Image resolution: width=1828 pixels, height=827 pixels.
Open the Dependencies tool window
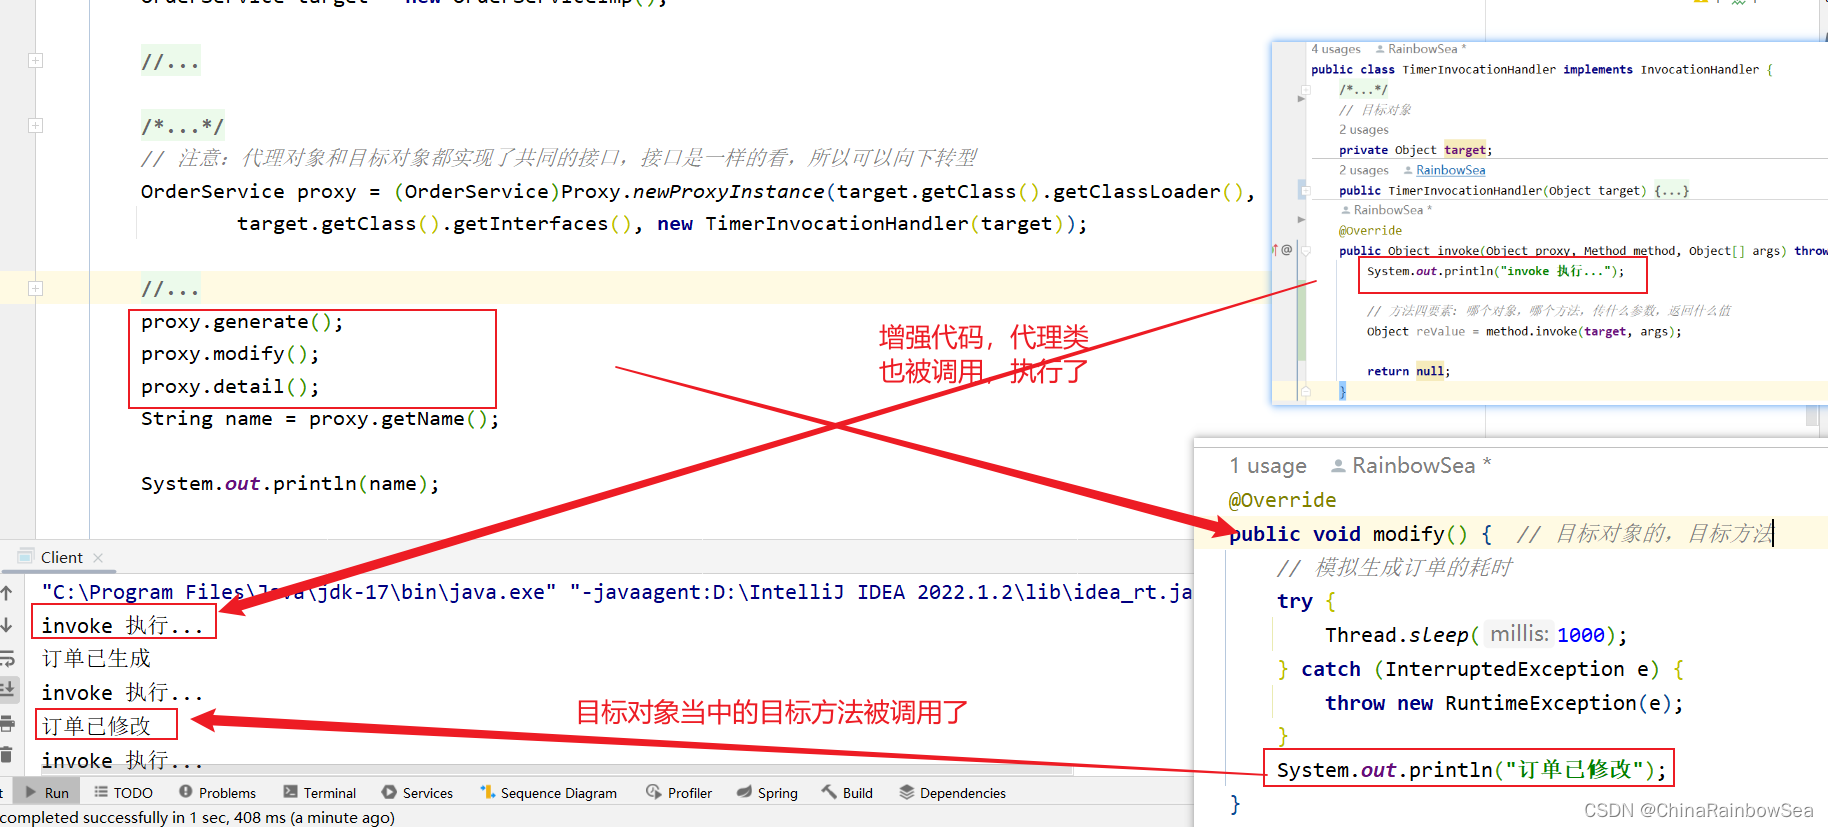point(952,793)
